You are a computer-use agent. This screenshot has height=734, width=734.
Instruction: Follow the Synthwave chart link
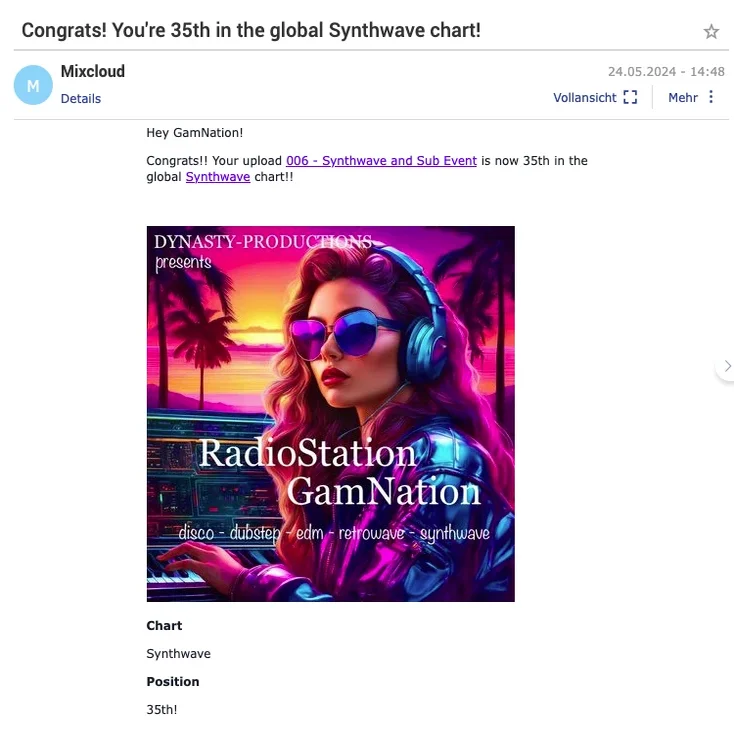pyautogui.click(x=218, y=177)
